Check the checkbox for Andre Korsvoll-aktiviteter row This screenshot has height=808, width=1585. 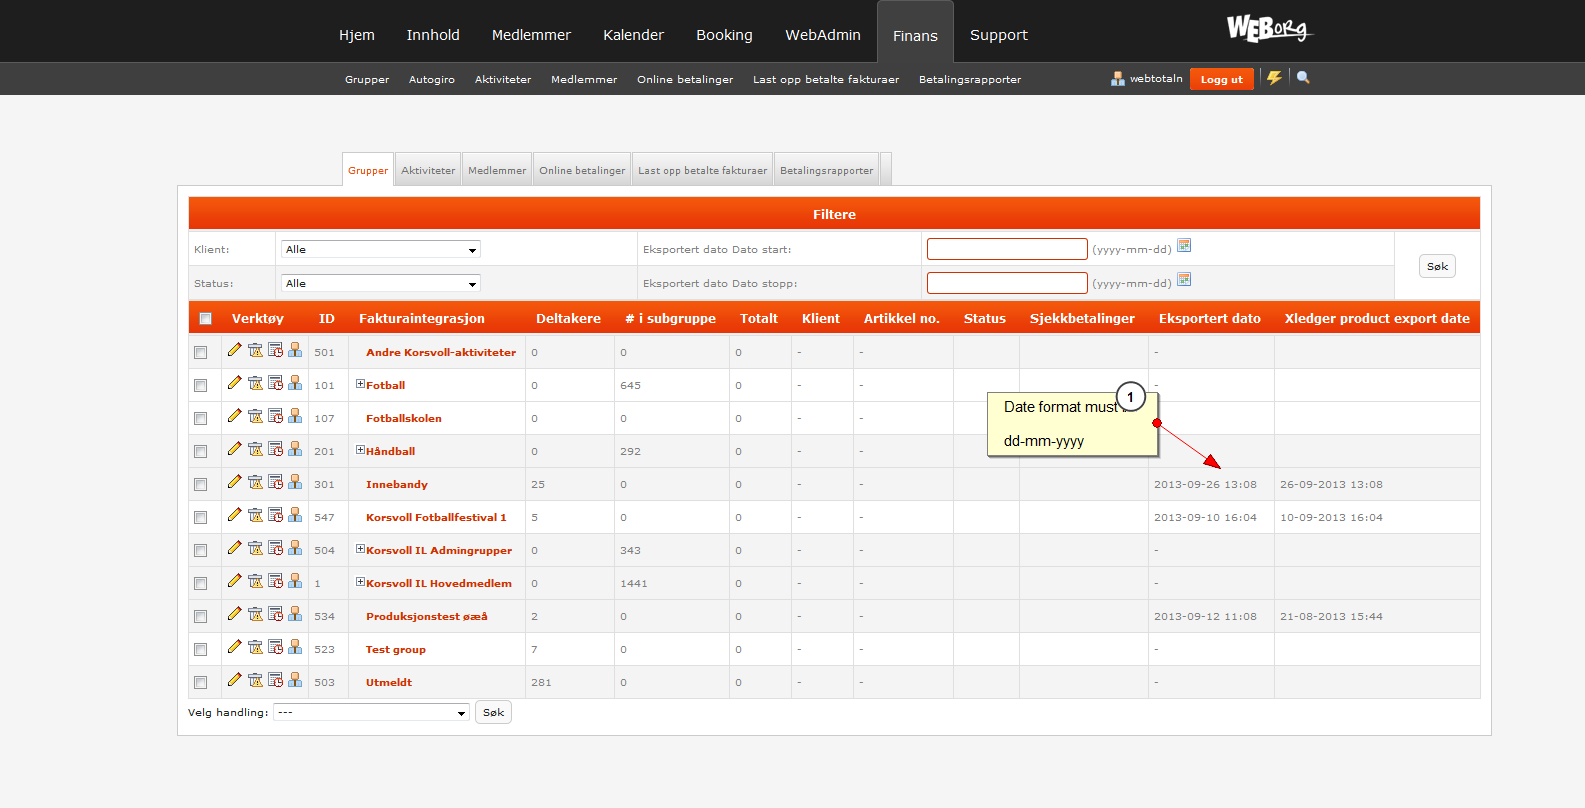pos(201,353)
